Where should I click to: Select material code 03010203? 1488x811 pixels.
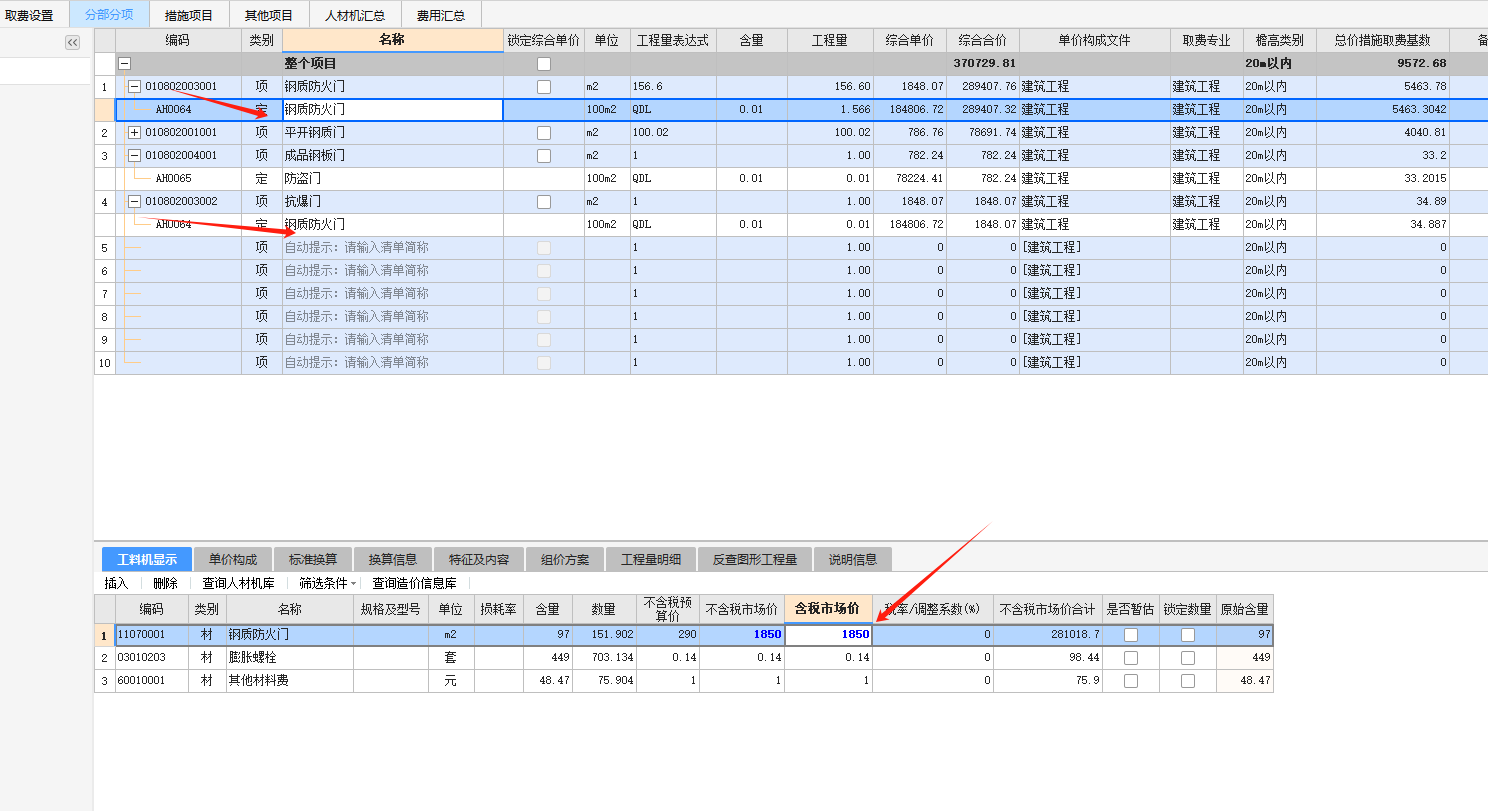click(141, 657)
